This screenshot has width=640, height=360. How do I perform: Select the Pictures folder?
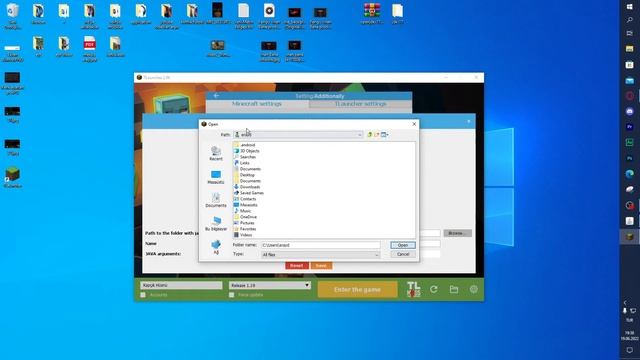(244, 223)
